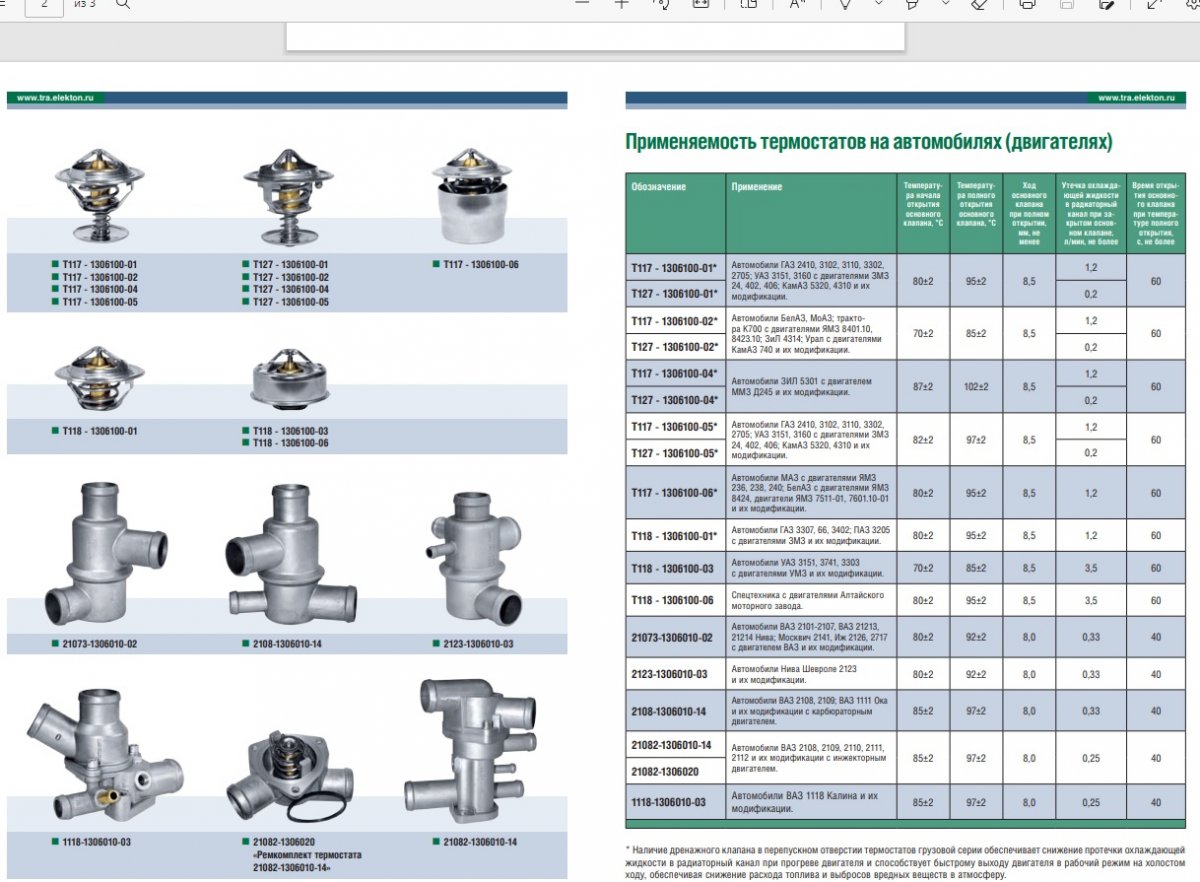The width and height of the screenshot is (1200, 882).
Task: Rotate the PDF page
Action: click(x=660, y=4)
